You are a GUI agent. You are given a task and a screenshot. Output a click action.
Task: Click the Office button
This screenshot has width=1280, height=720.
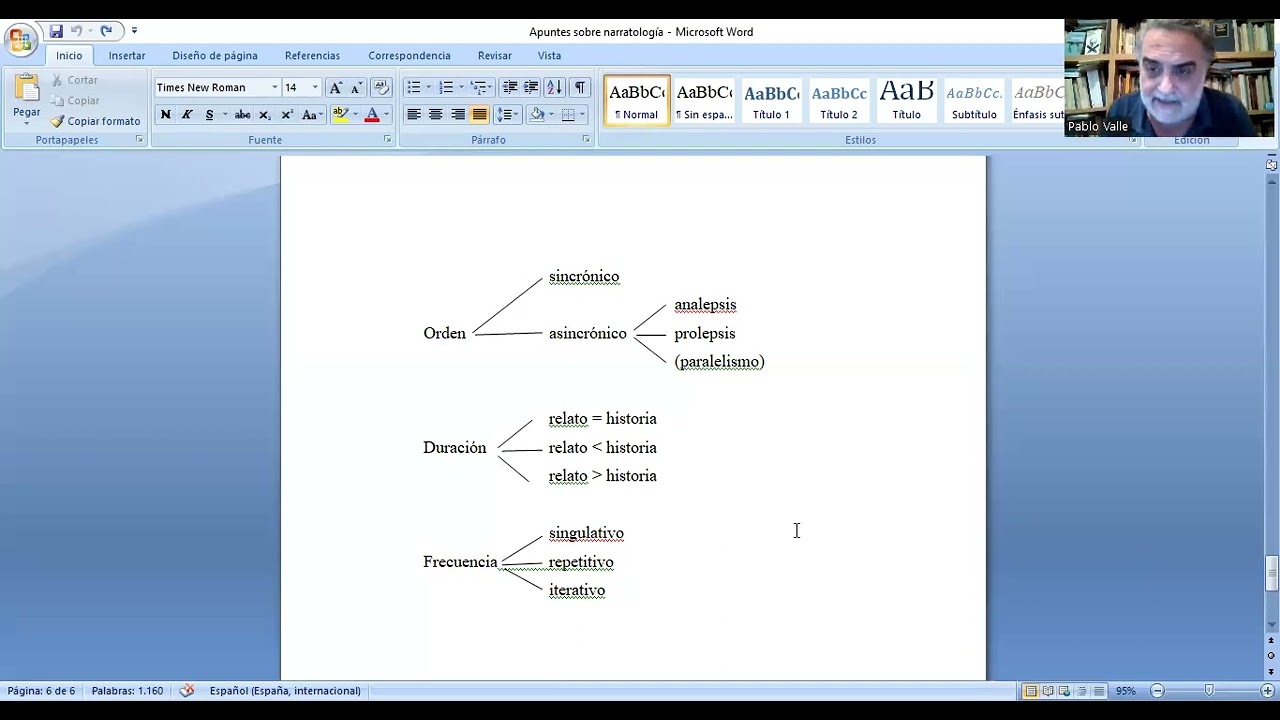(x=20, y=40)
